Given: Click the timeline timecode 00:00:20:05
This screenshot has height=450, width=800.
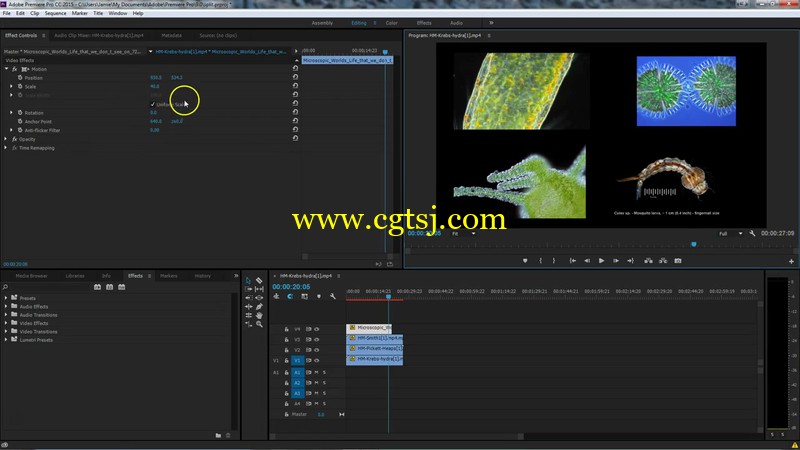Looking at the screenshot, I should 291,287.
